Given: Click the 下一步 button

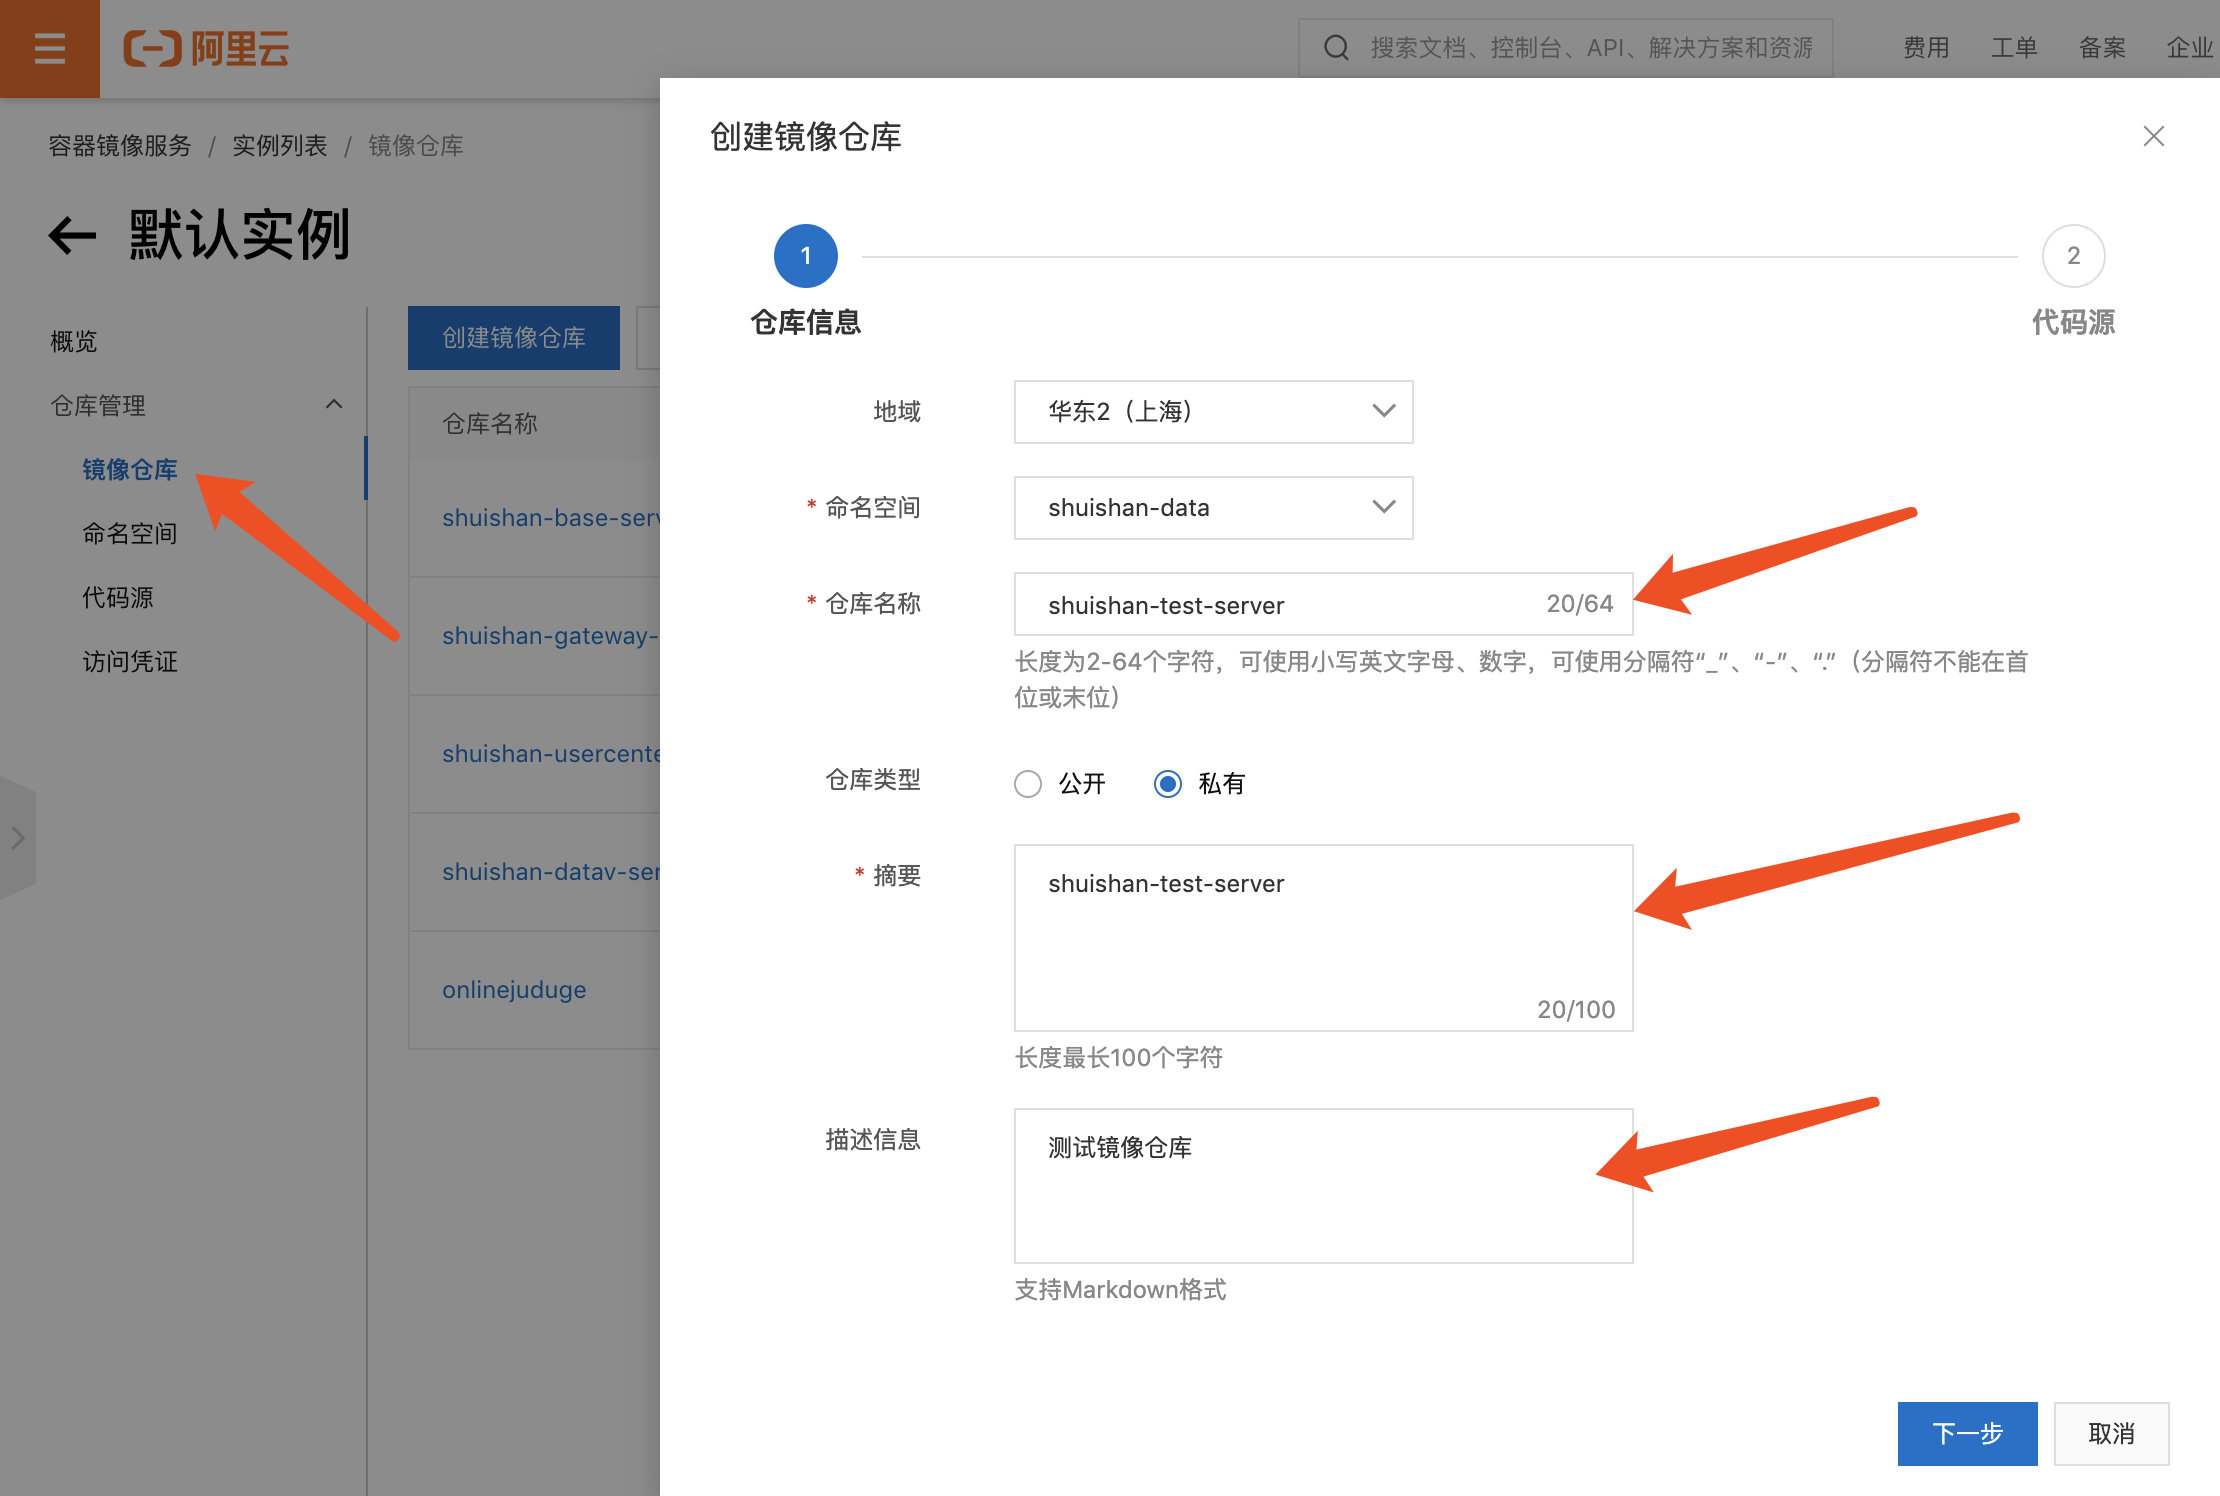Looking at the screenshot, I should coord(1967,1434).
